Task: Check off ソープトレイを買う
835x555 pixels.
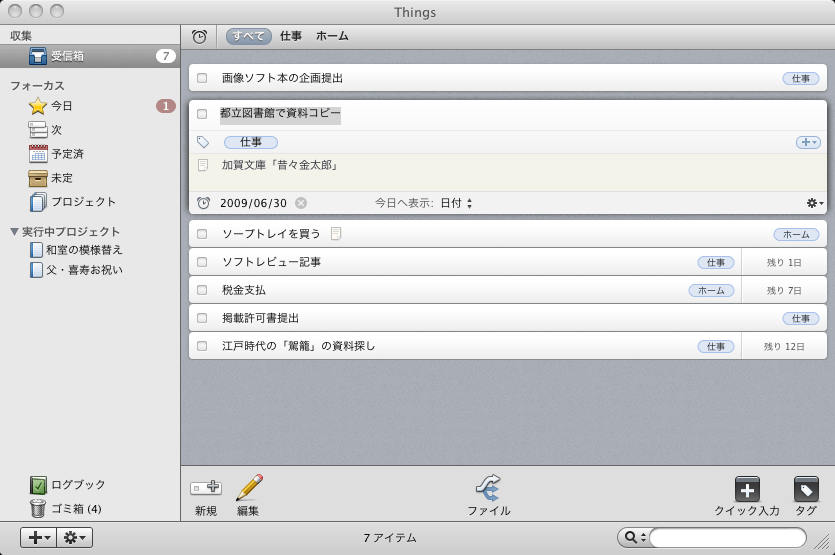Action: [202, 234]
